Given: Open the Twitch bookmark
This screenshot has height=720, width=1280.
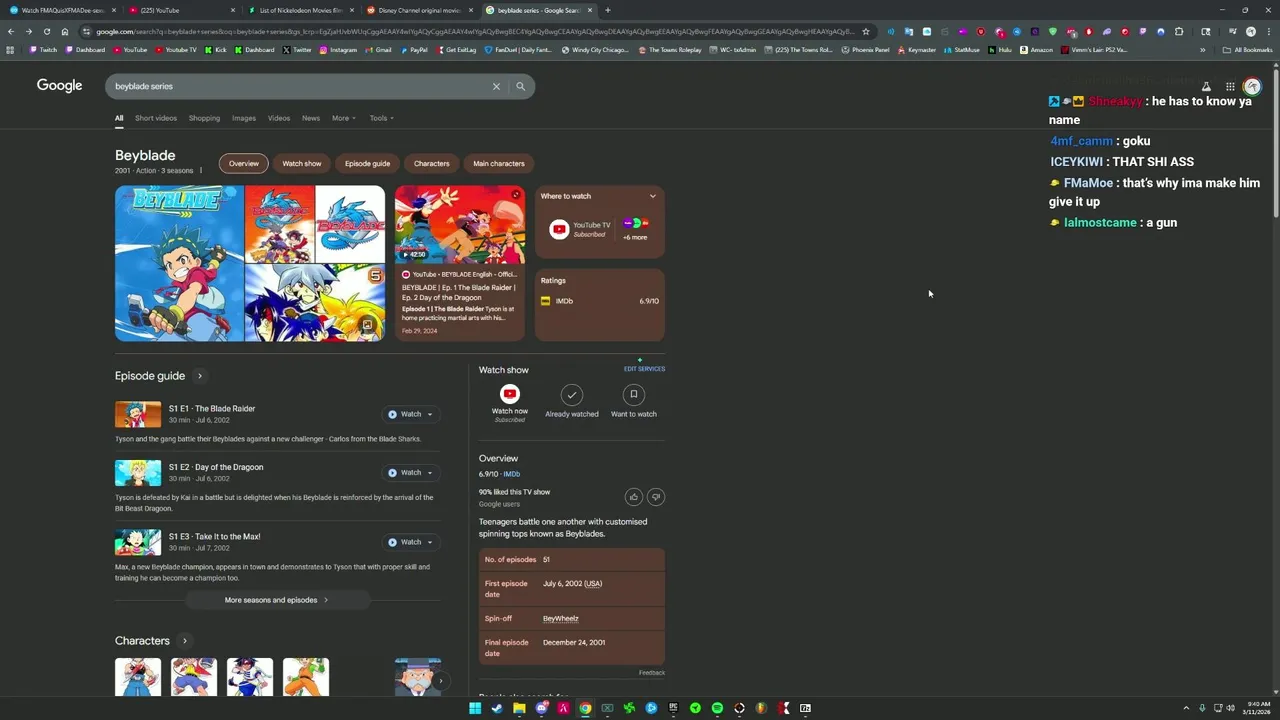Looking at the screenshot, I should pos(44,50).
